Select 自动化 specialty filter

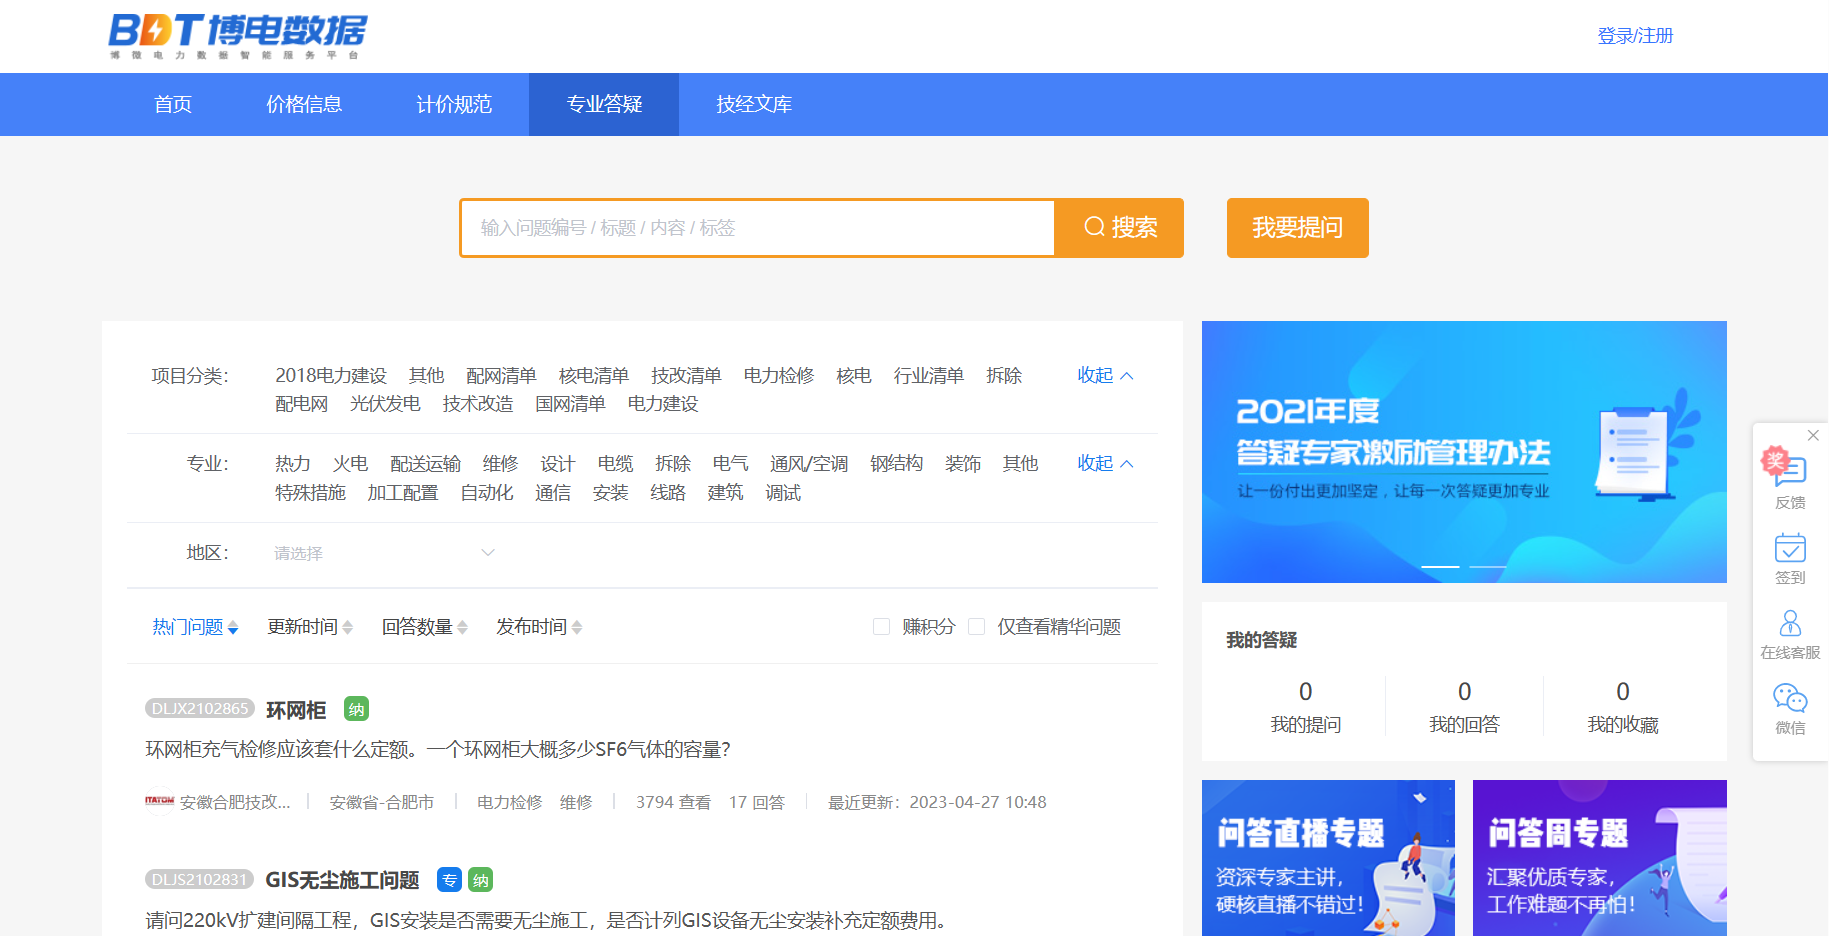tap(487, 492)
